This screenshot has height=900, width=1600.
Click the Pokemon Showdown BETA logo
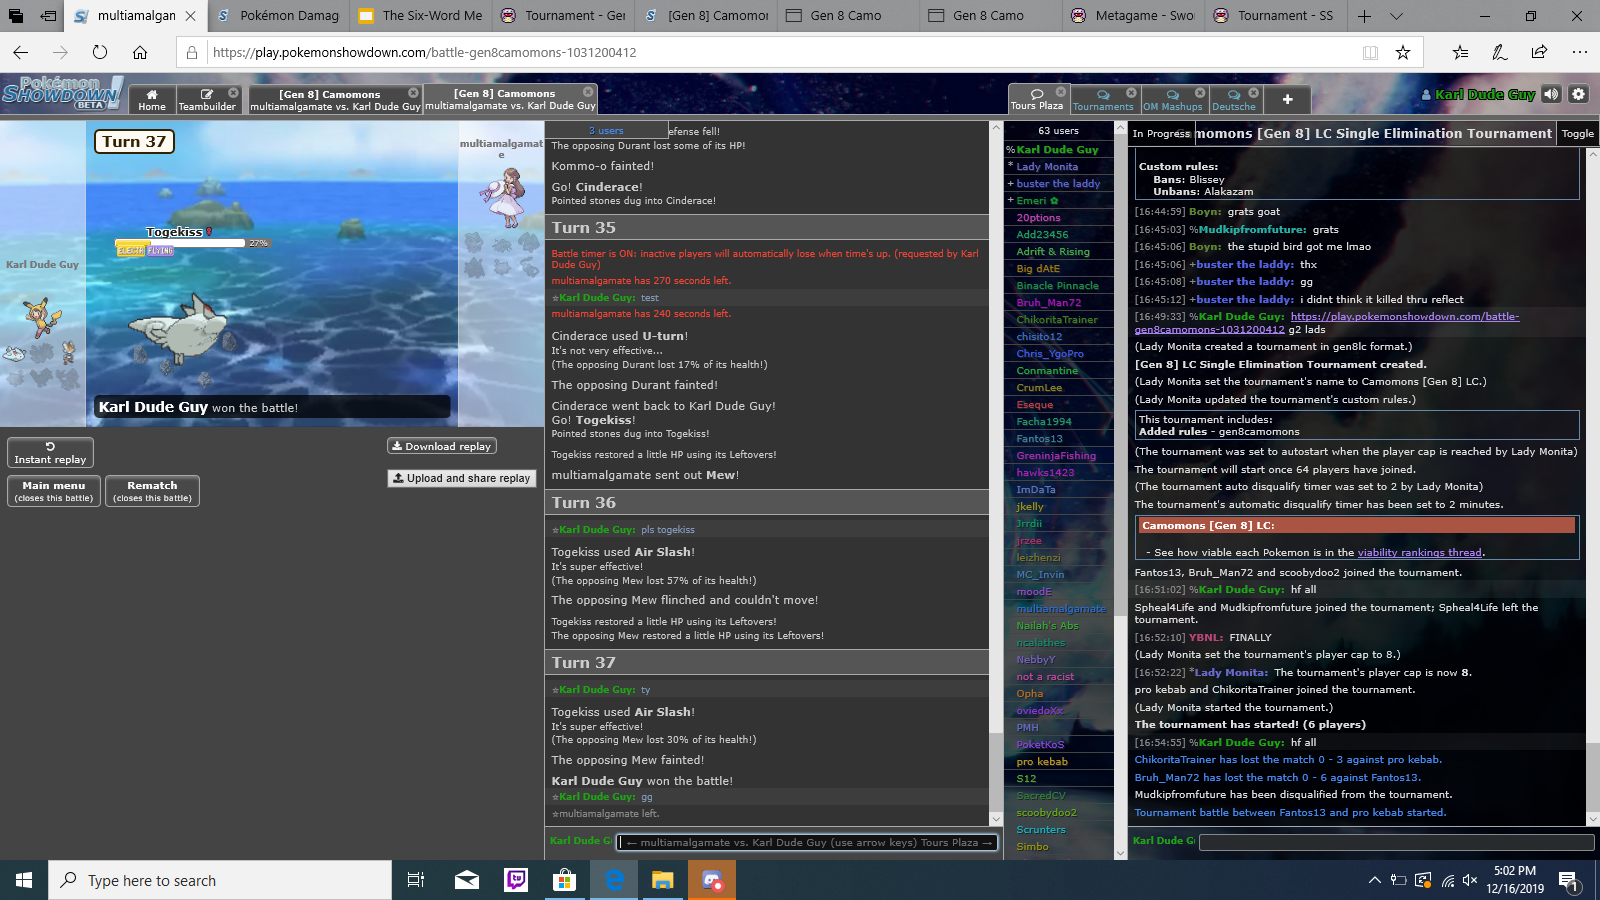click(62, 93)
